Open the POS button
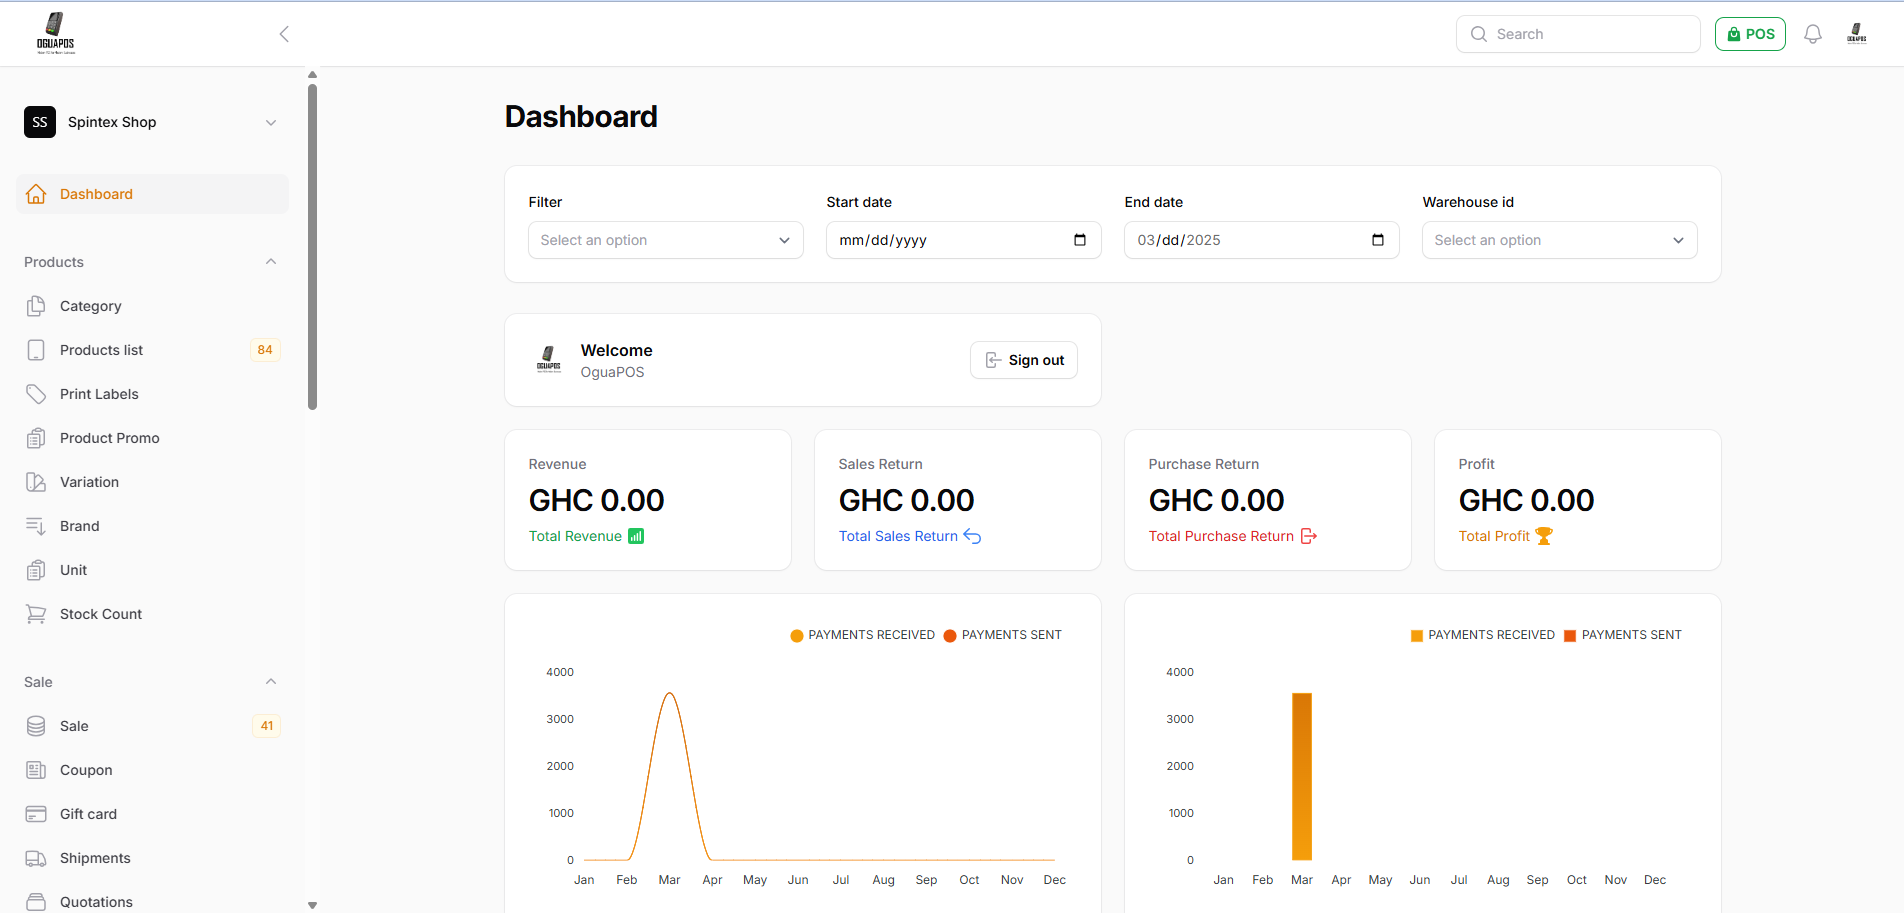This screenshot has height=913, width=1904. point(1750,34)
